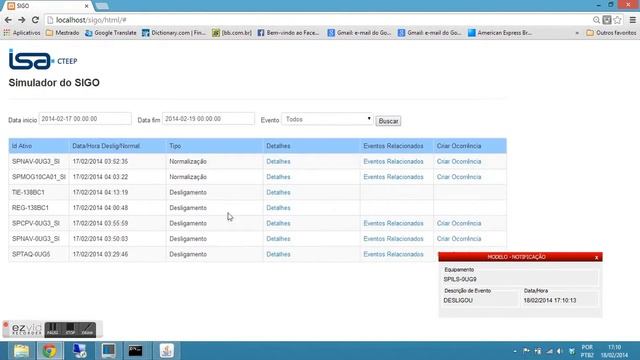Click the Chrome icon in the taskbar
The width and height of the screenshot is (640, 360).
click(x=49, y=351)
